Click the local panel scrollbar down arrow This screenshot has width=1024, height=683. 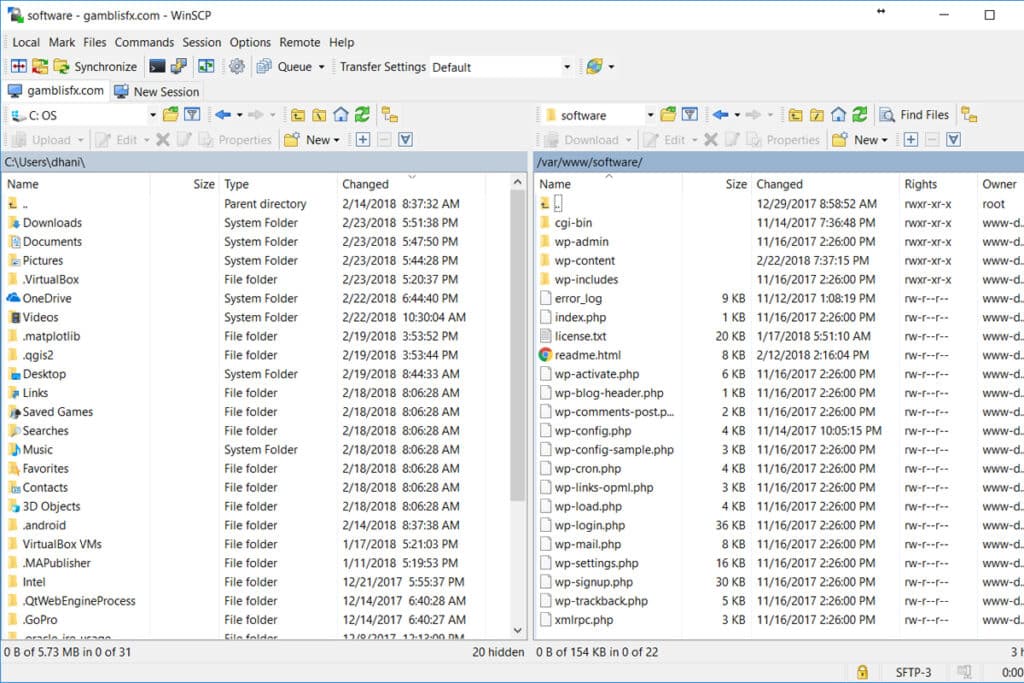pyautogui.click(x=517, y=631)
